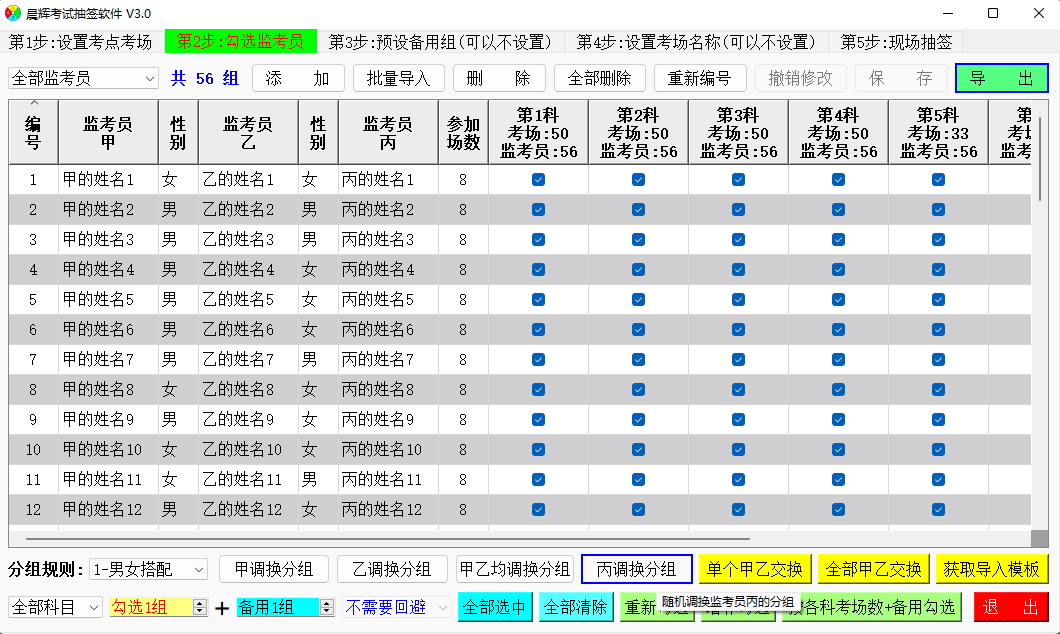
Task: Click the app icon in the title bar
Action: (x=13, y=14)
